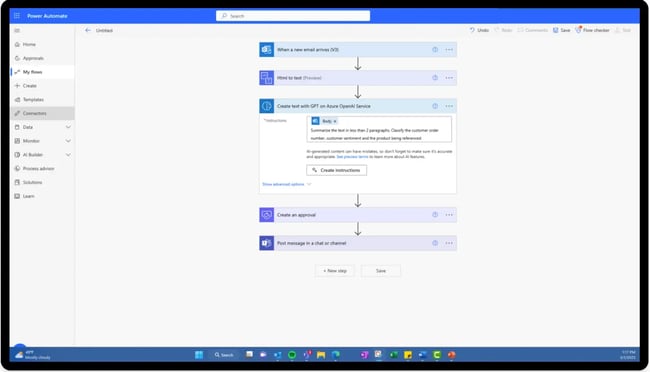Click the Html to text step icon
Screen dimensions: 650x372
(x=267, y=78)
